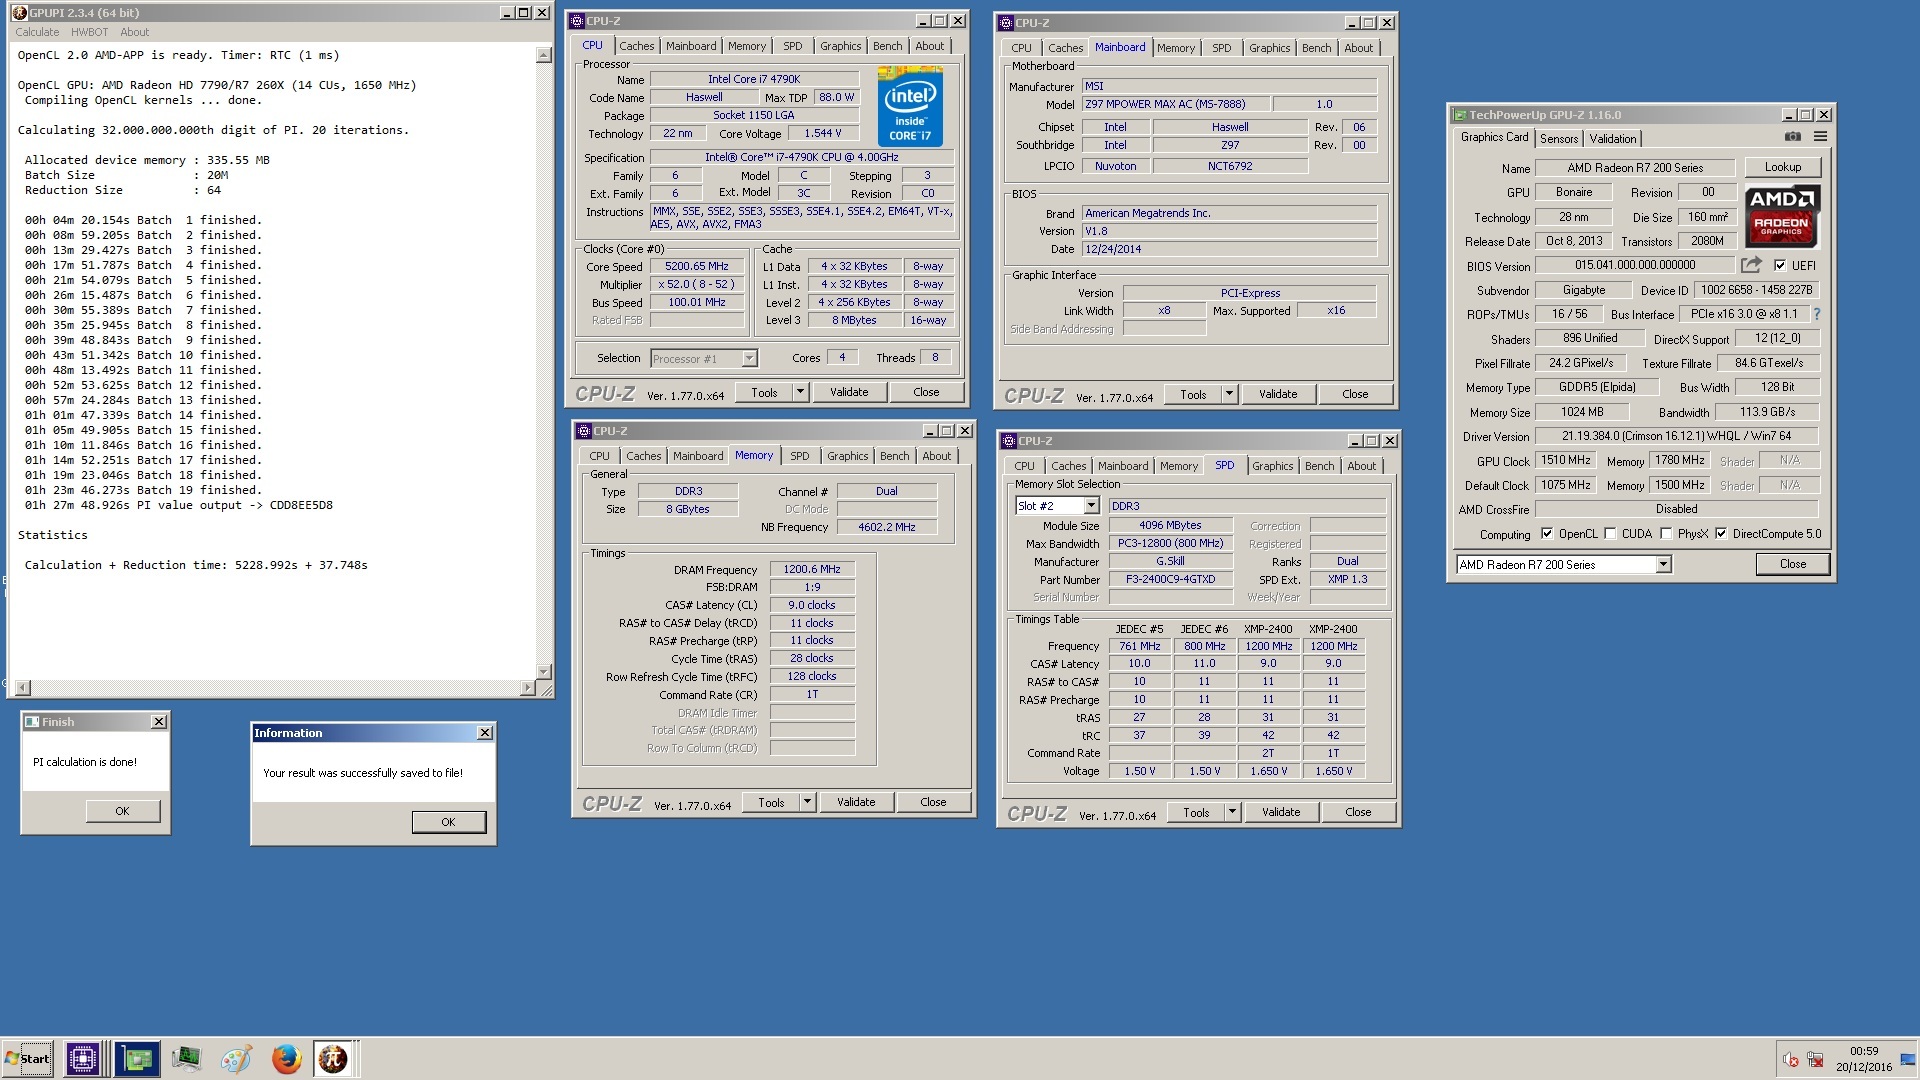Open the Calculate menu in GPUPI
This screenshot has width=1920, height=1080.
[x=37, y=32]
